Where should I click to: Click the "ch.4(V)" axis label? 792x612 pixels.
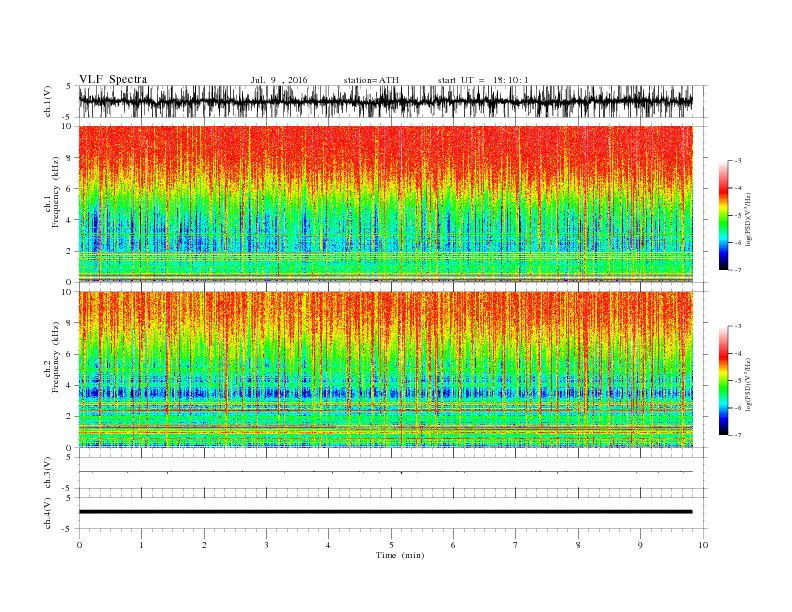(48, 513)
